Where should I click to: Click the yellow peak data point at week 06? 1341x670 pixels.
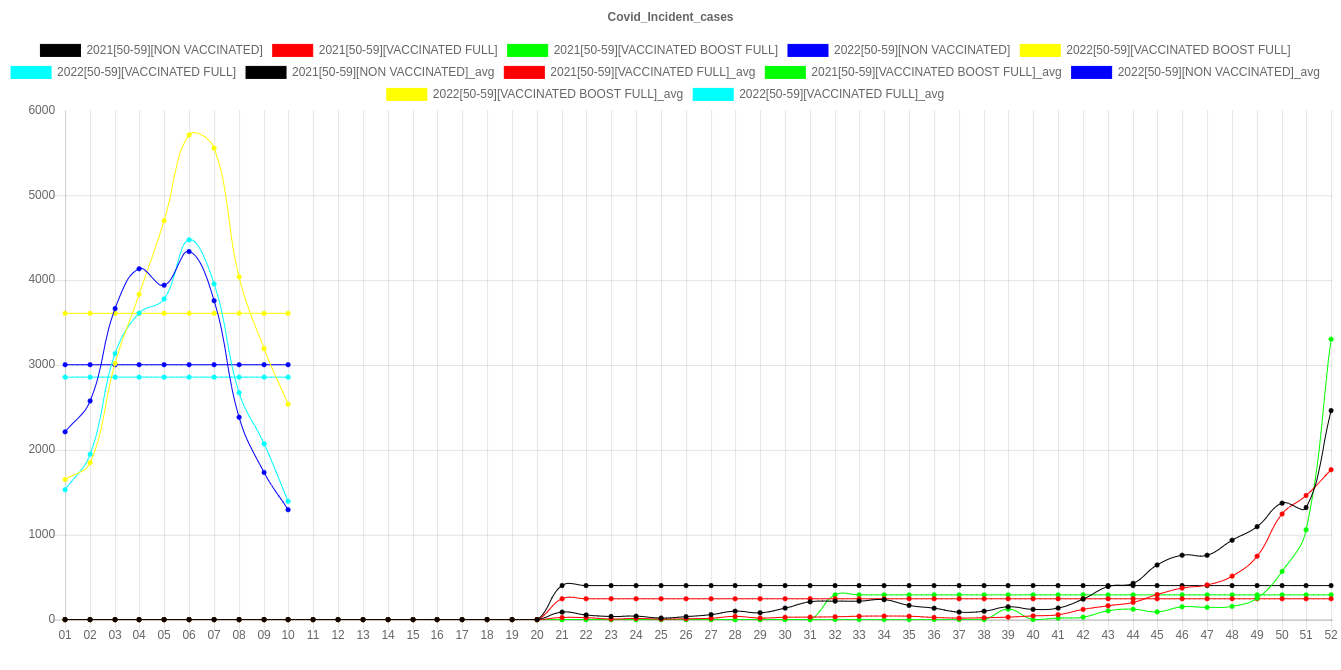coord(189,135)
